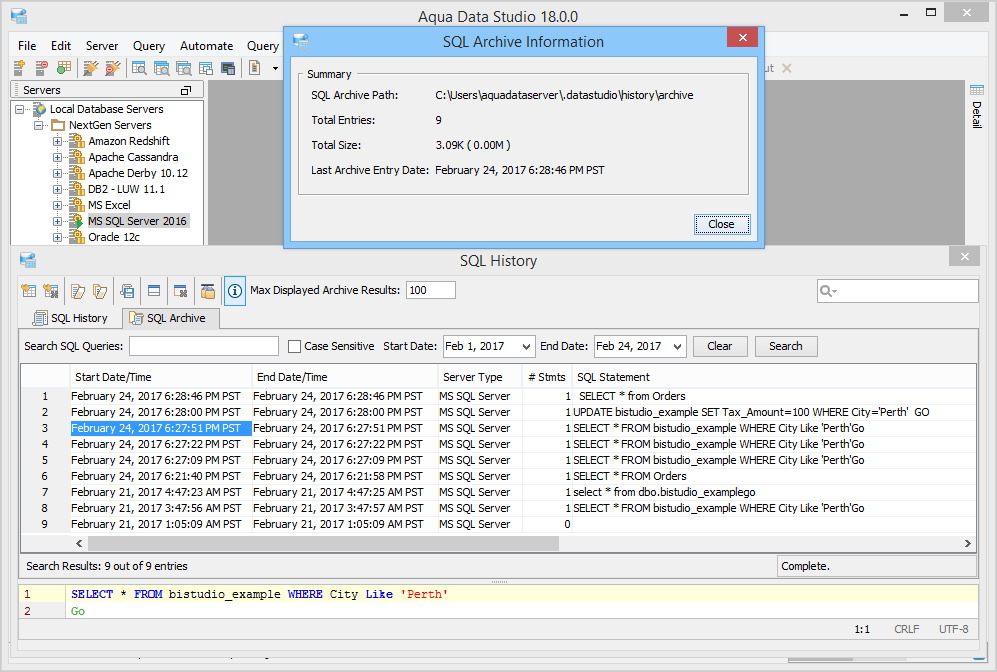Switch to the SQL History tab

[70, 318]
